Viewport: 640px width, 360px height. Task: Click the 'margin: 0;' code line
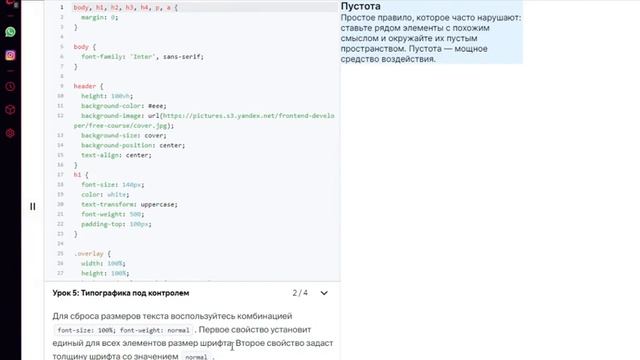click(x=100, y=18)
